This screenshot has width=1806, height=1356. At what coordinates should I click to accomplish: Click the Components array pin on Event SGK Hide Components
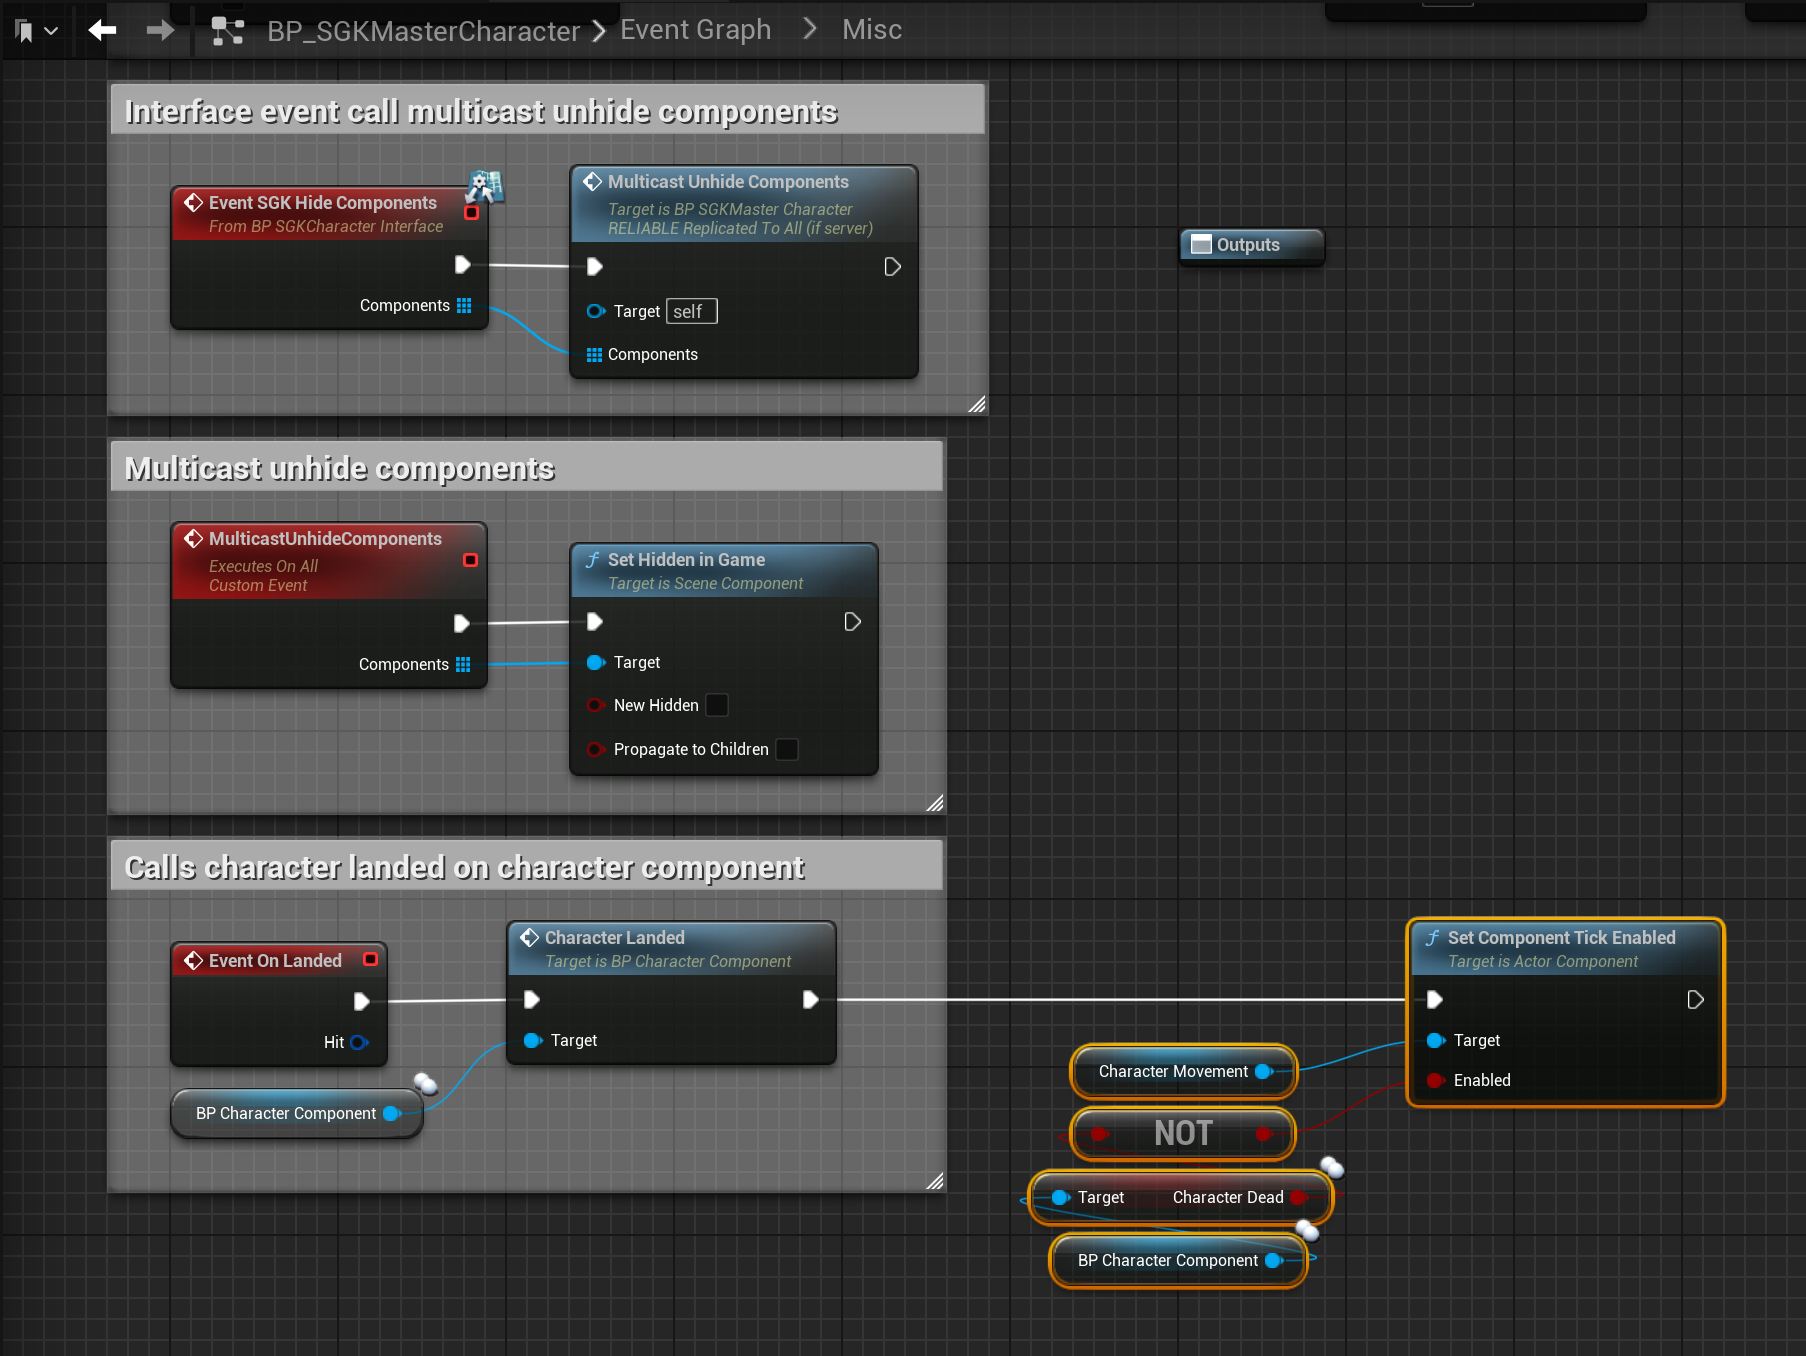464,305
